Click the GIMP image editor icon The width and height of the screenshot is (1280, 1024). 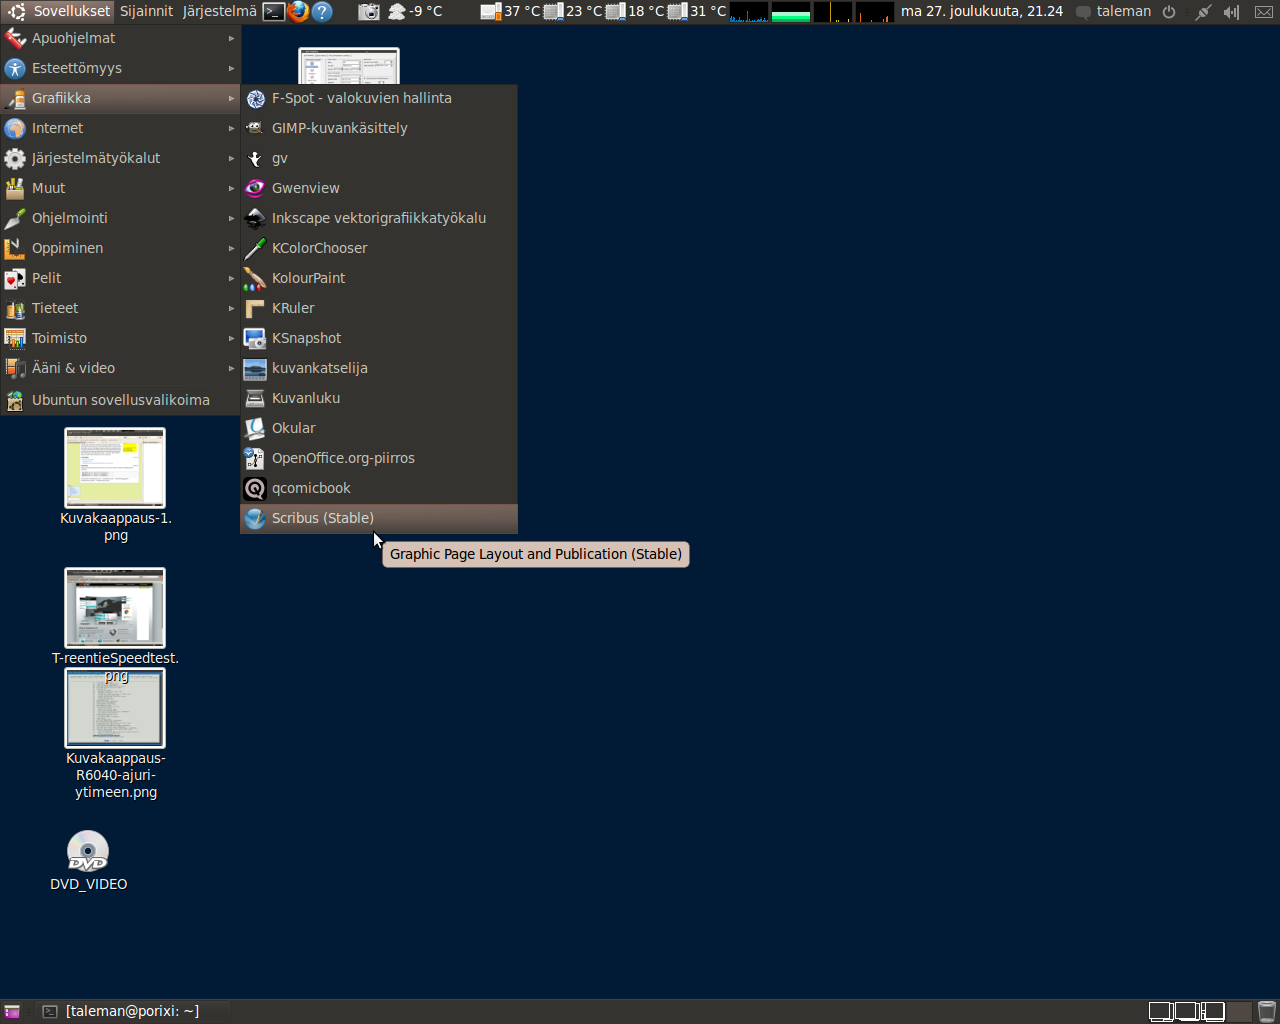click(255, 128)
